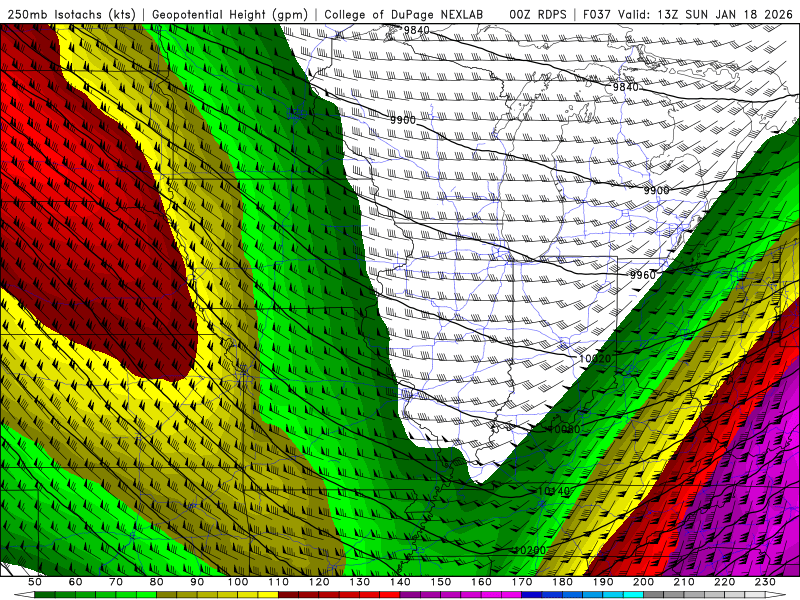The height and width of the screenshot is (600, 800).
Task: Select the 140 knot legend value
Action: pos(400,582)
